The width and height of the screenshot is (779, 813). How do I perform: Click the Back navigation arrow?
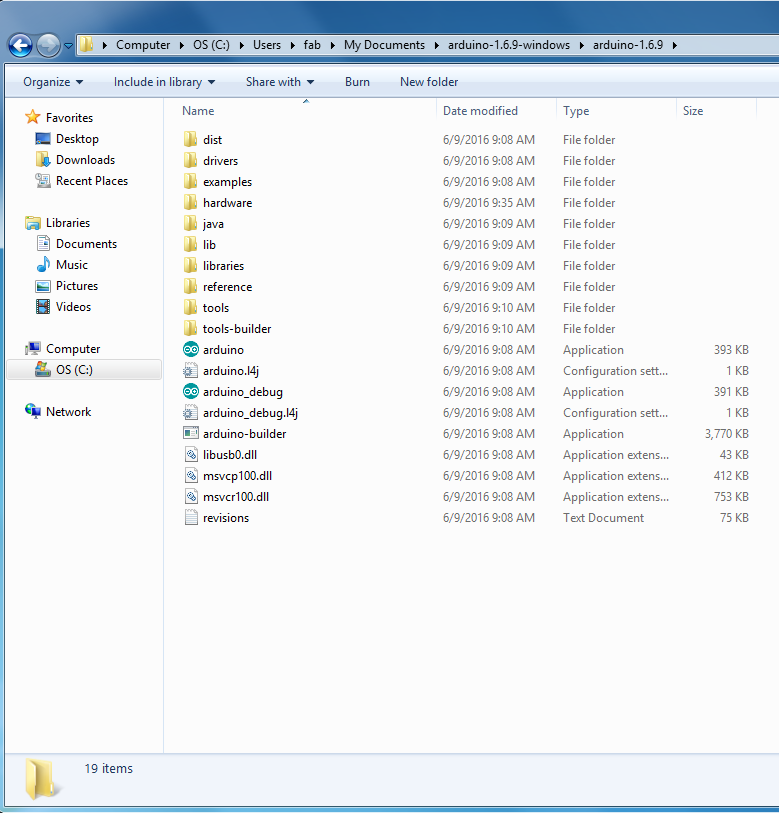point(21,46)
